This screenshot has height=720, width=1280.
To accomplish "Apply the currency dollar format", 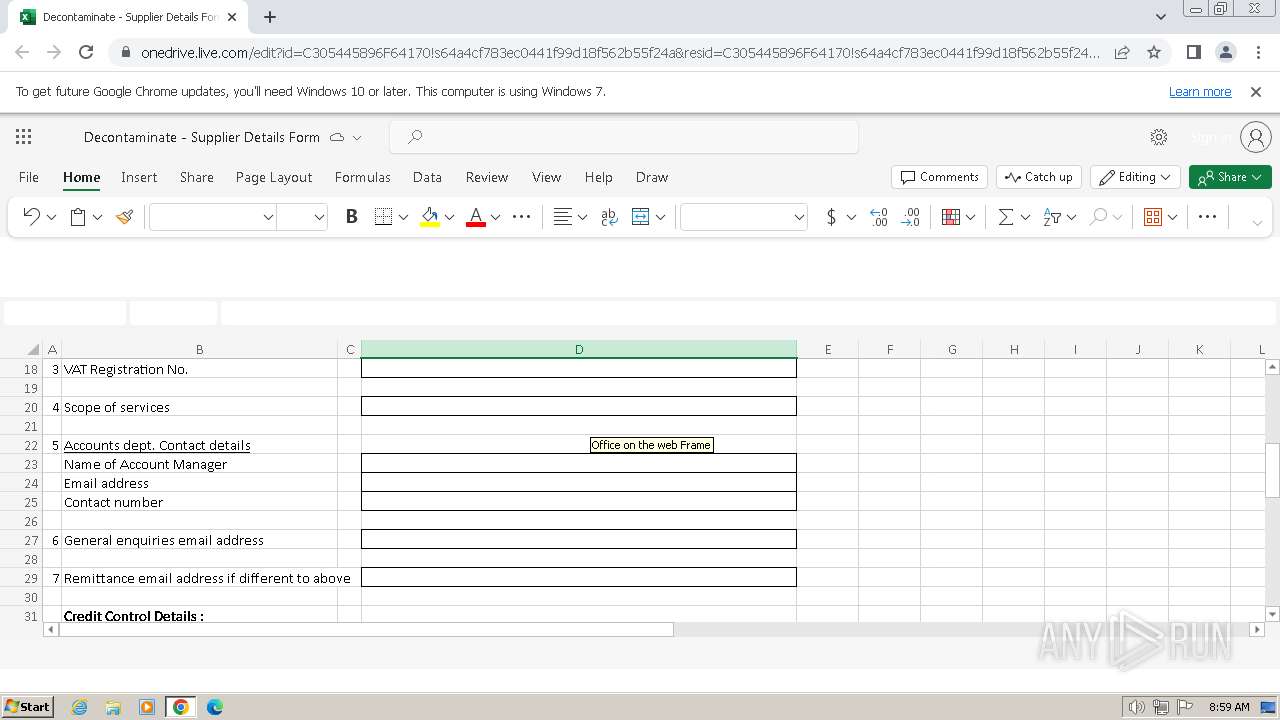I will pyautogui.click(x=831, y=217).
